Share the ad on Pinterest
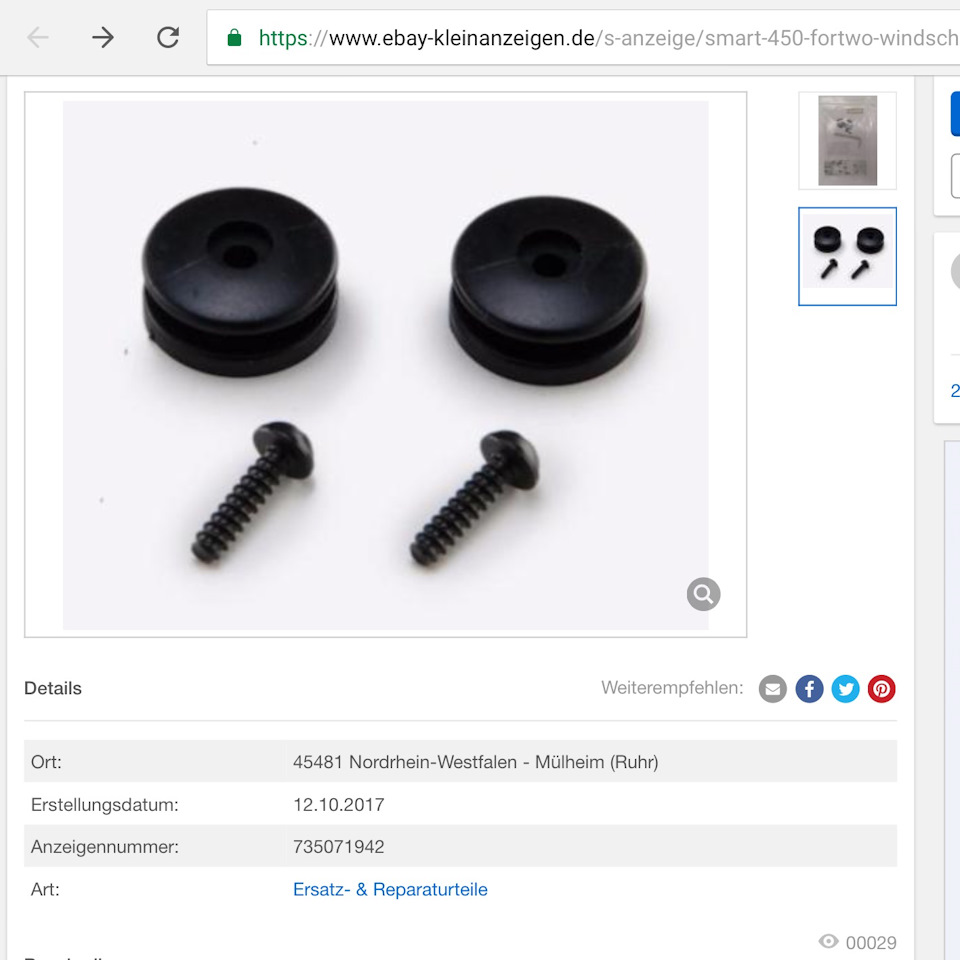This screenshot has width=960, height=960. (882, 689)
